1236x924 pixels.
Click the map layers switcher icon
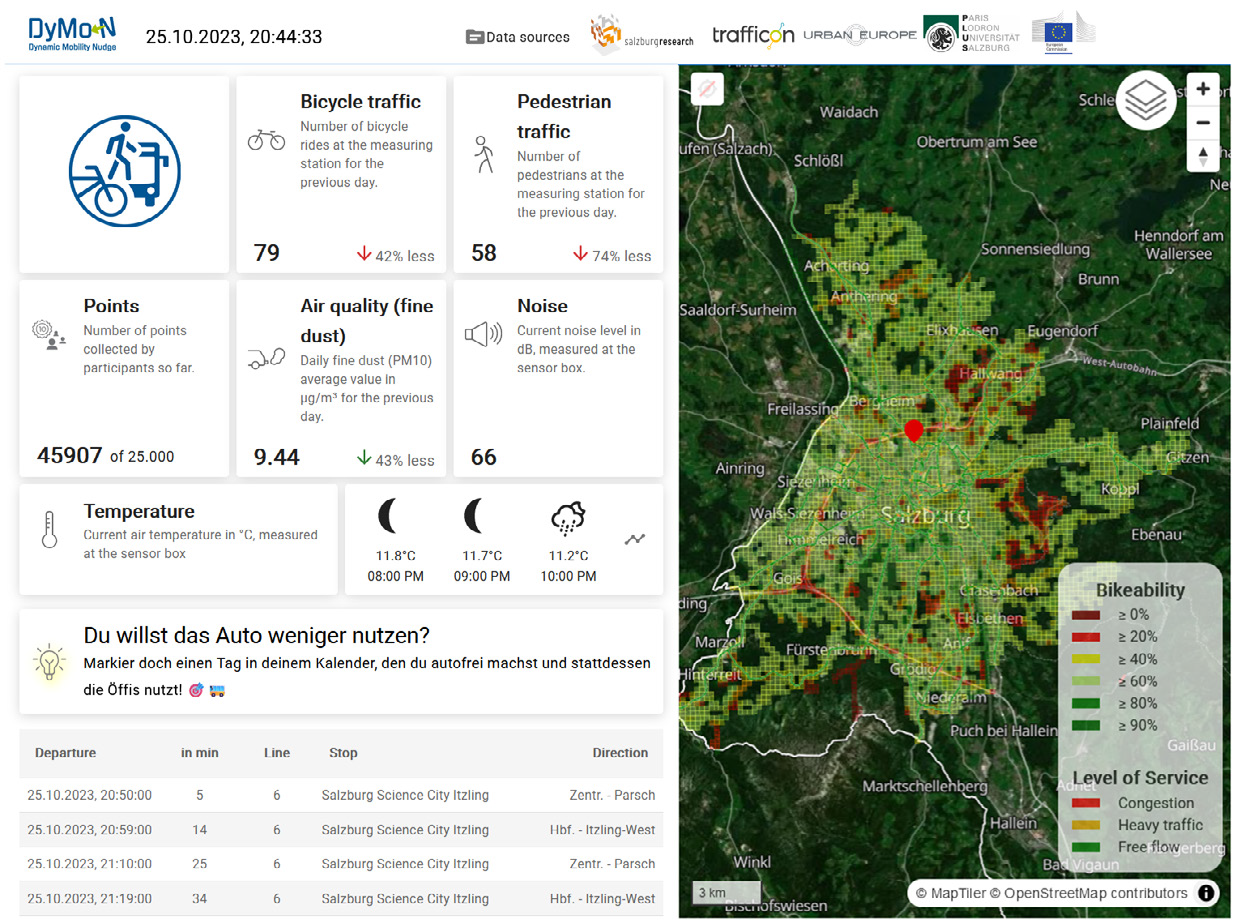(x=1146, y=100)
